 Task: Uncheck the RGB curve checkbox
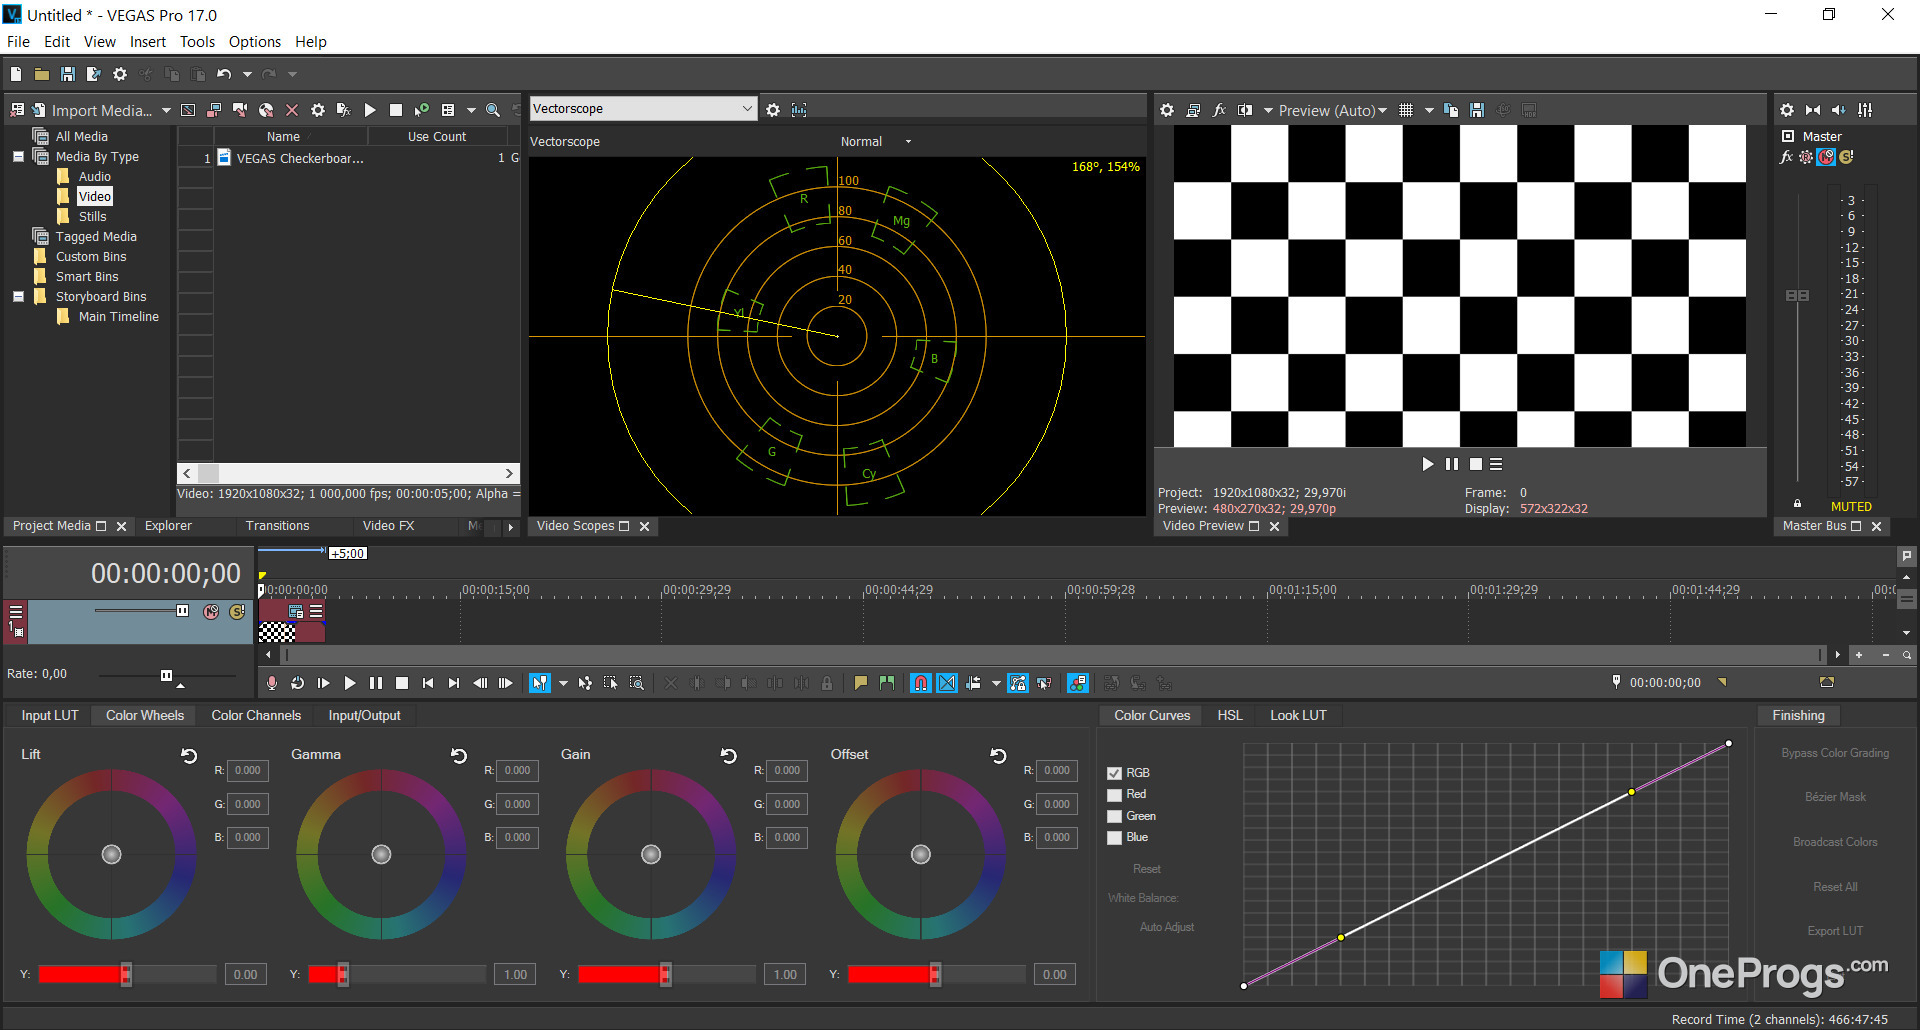pyautogui.click(x=1114, y=773)
